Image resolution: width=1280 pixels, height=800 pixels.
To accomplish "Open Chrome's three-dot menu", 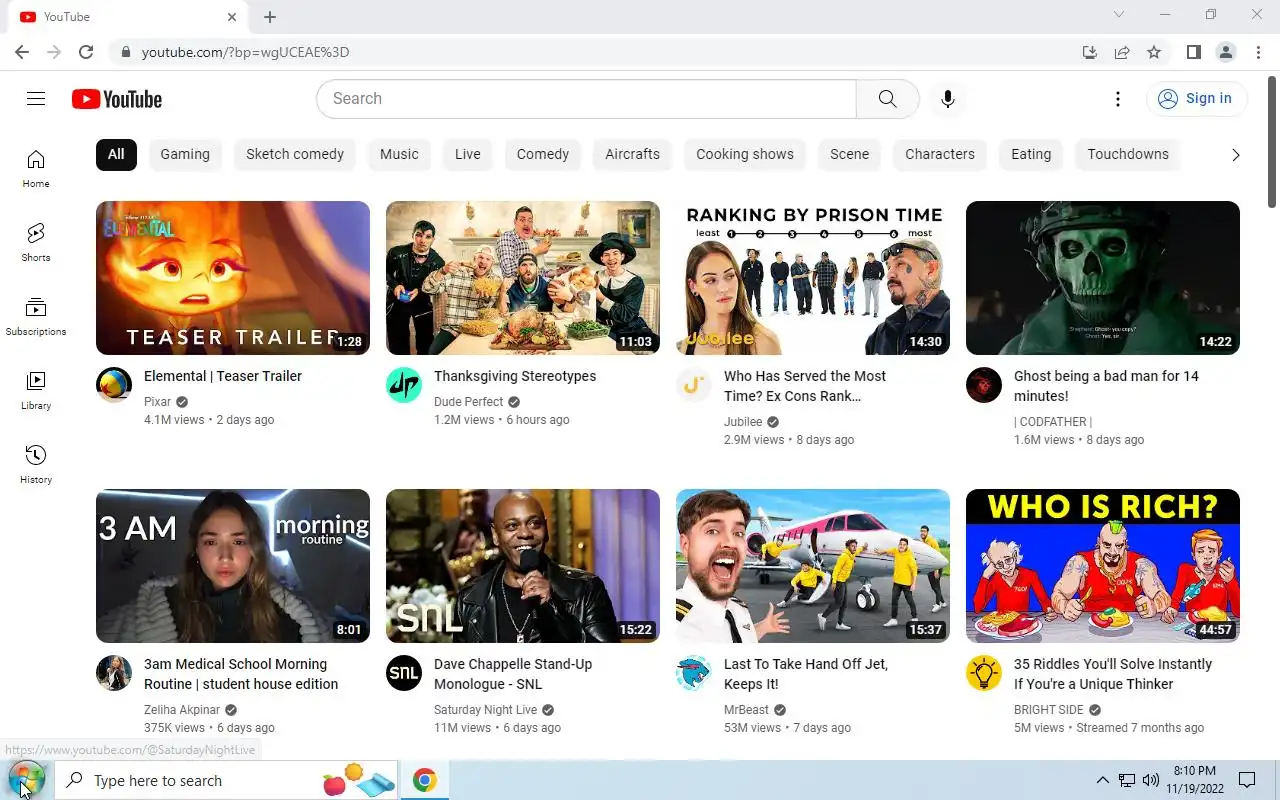I will 1257,52.
